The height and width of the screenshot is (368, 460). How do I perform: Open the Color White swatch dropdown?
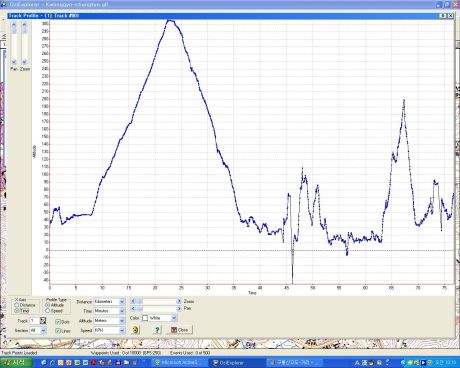tap(173, 318)
